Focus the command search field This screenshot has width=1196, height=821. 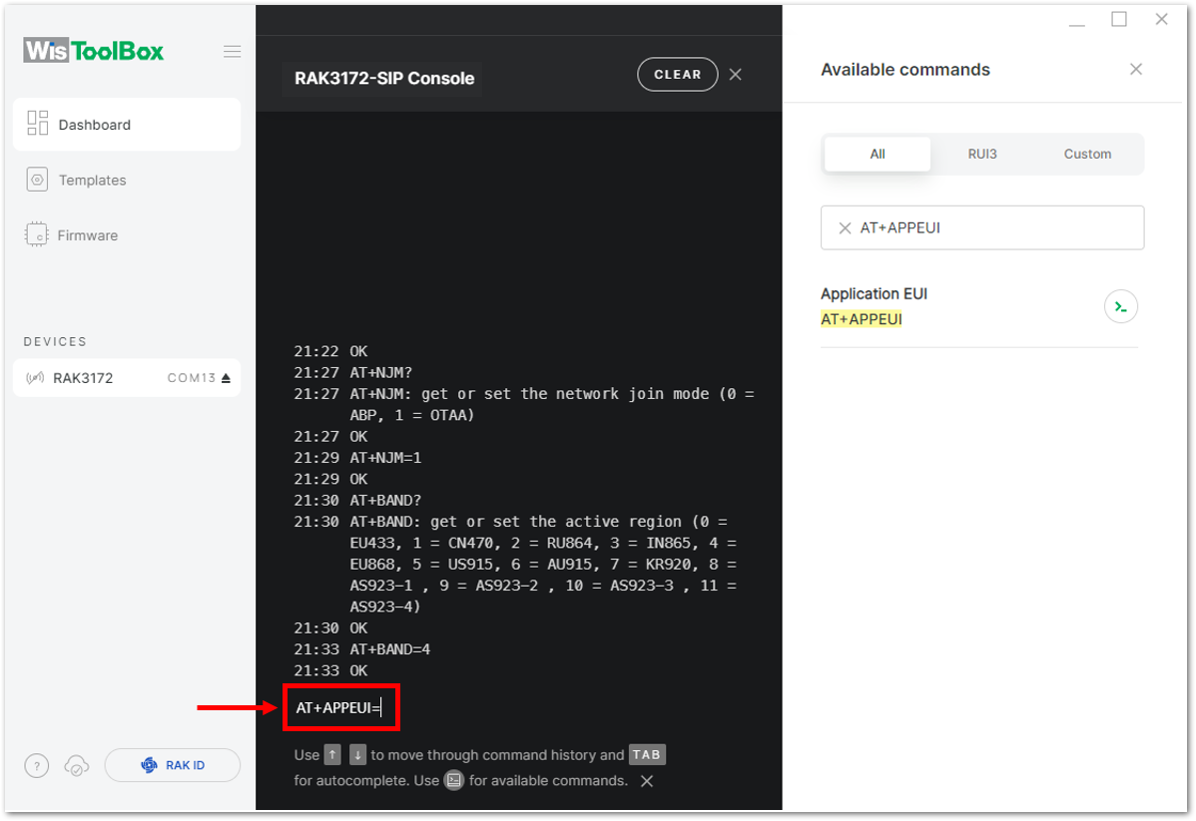pos(982,227)
